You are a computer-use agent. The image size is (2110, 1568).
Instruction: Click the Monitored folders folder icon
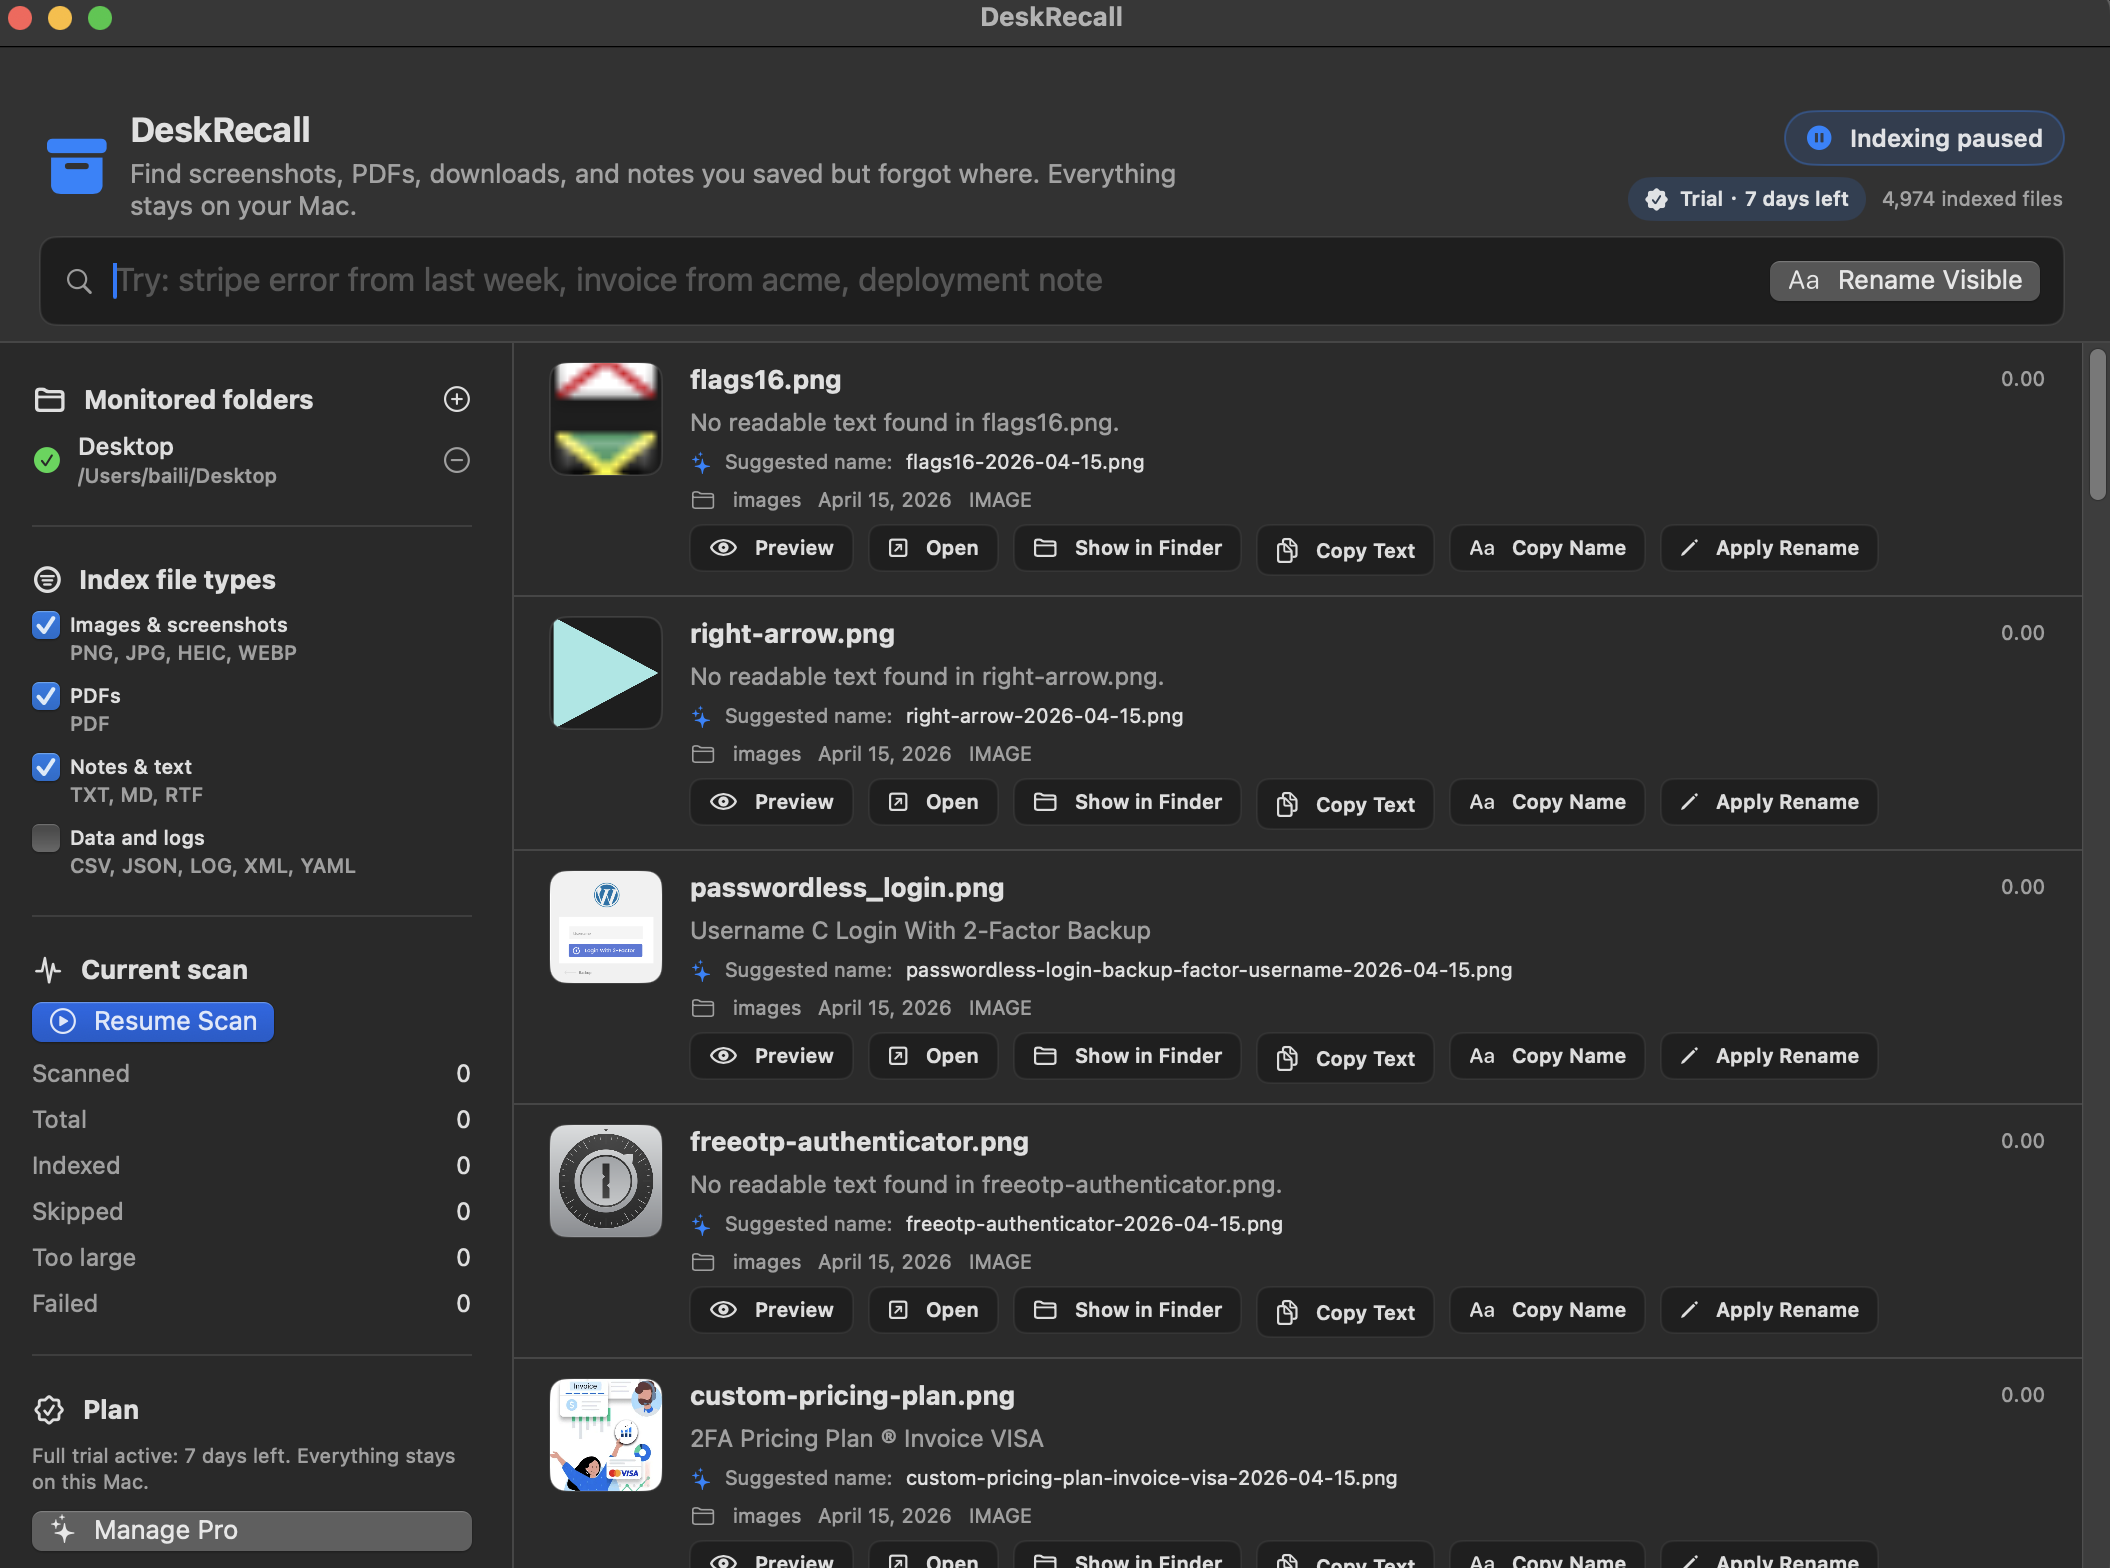49,400
